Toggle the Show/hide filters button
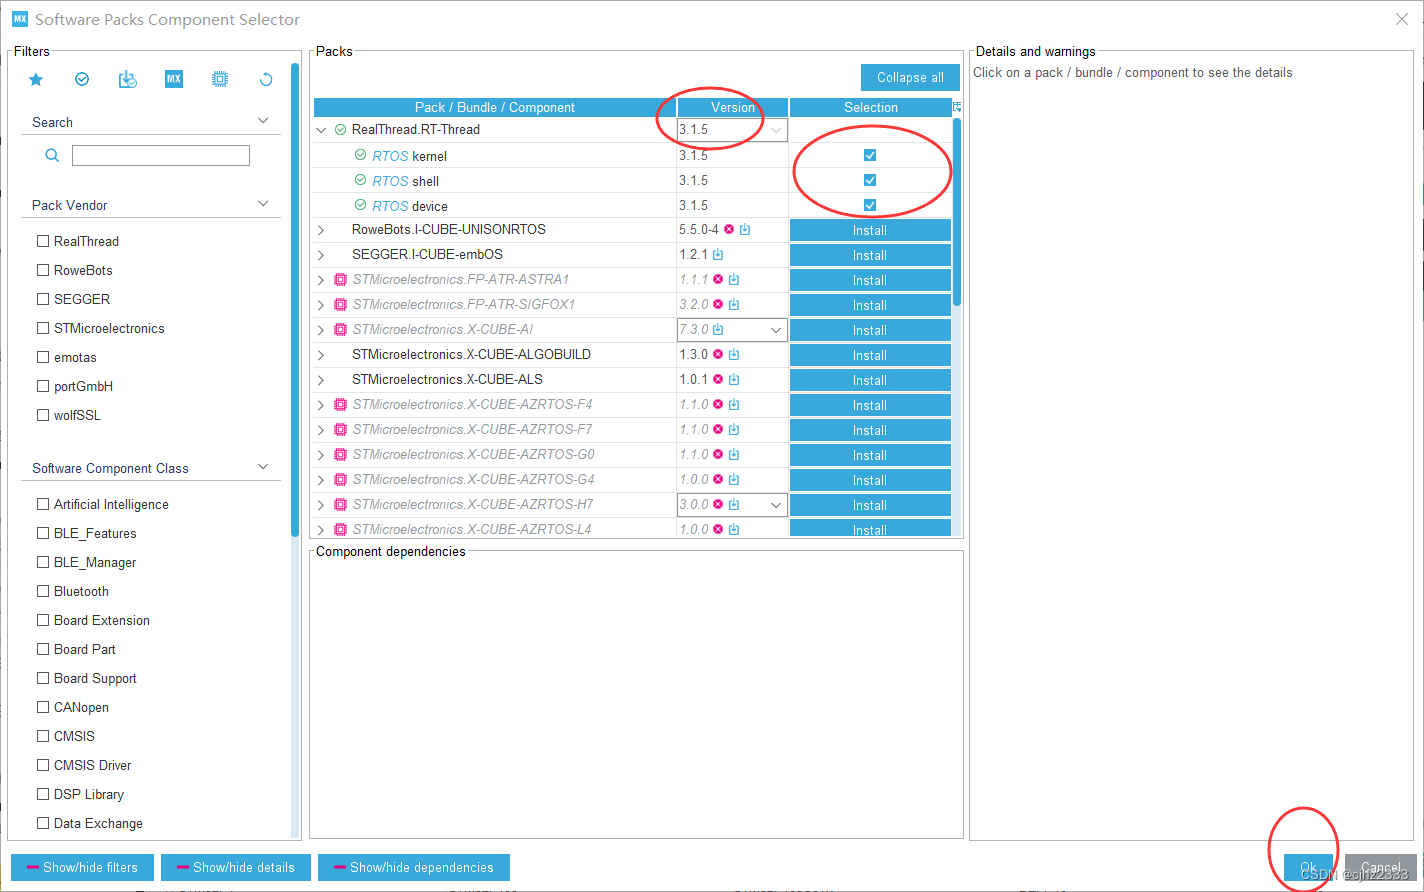 [82, 867]
